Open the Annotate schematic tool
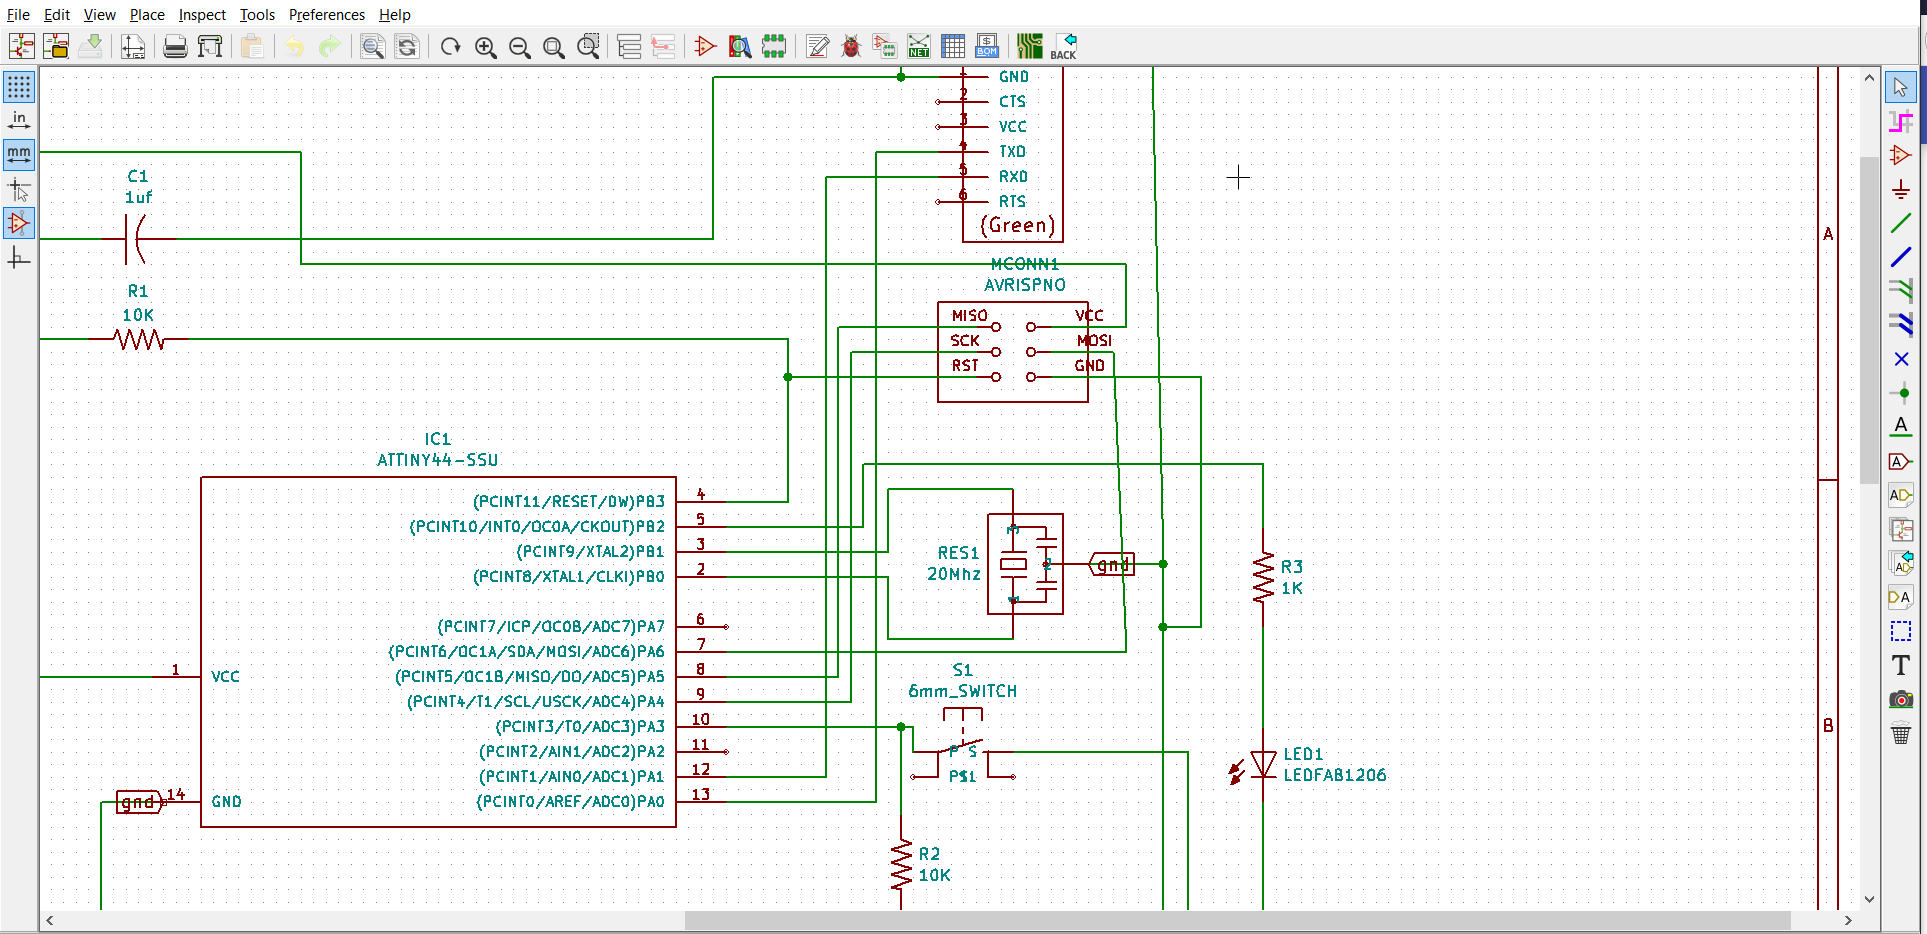The width and height of the screenshot is (1927, 934). [x=817, y=46]
